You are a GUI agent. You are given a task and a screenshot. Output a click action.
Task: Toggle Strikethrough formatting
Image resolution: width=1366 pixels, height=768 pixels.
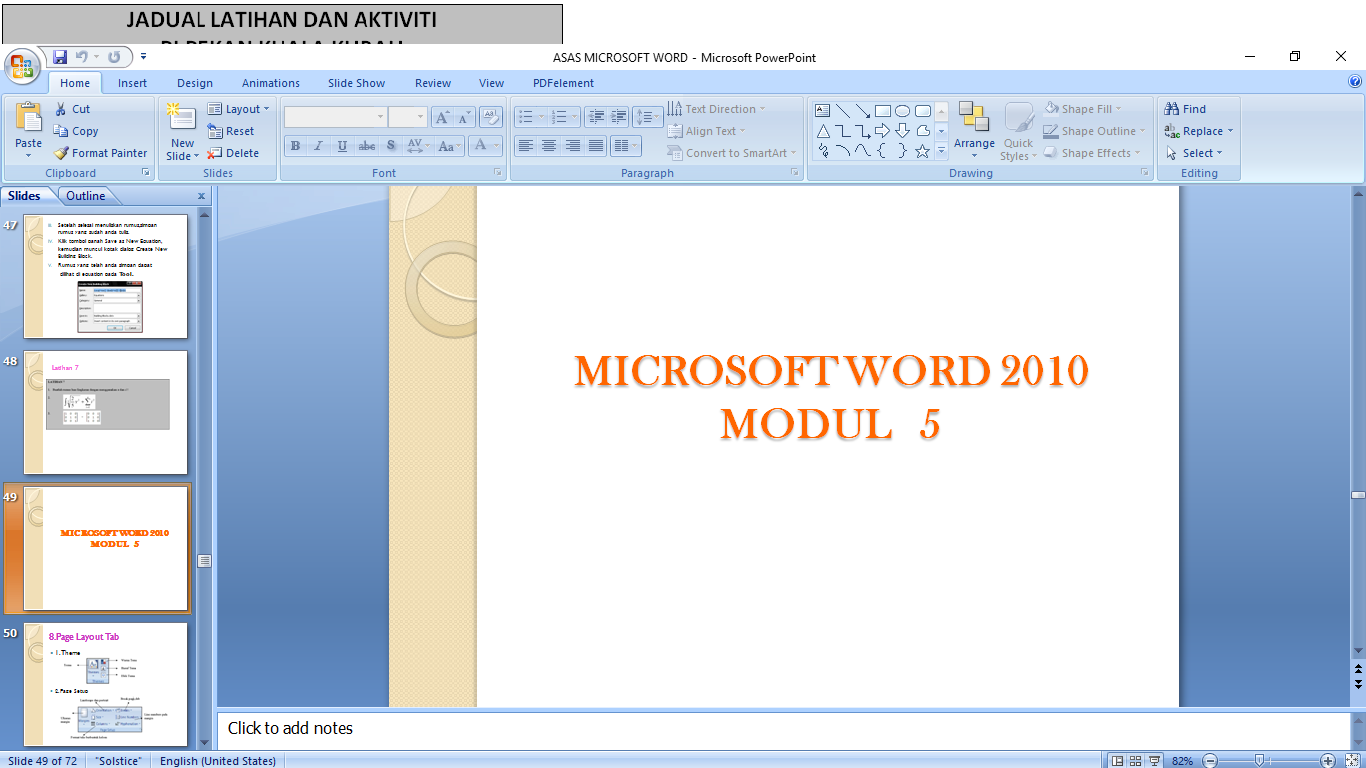pyautogui.click(x=367, y=146)
